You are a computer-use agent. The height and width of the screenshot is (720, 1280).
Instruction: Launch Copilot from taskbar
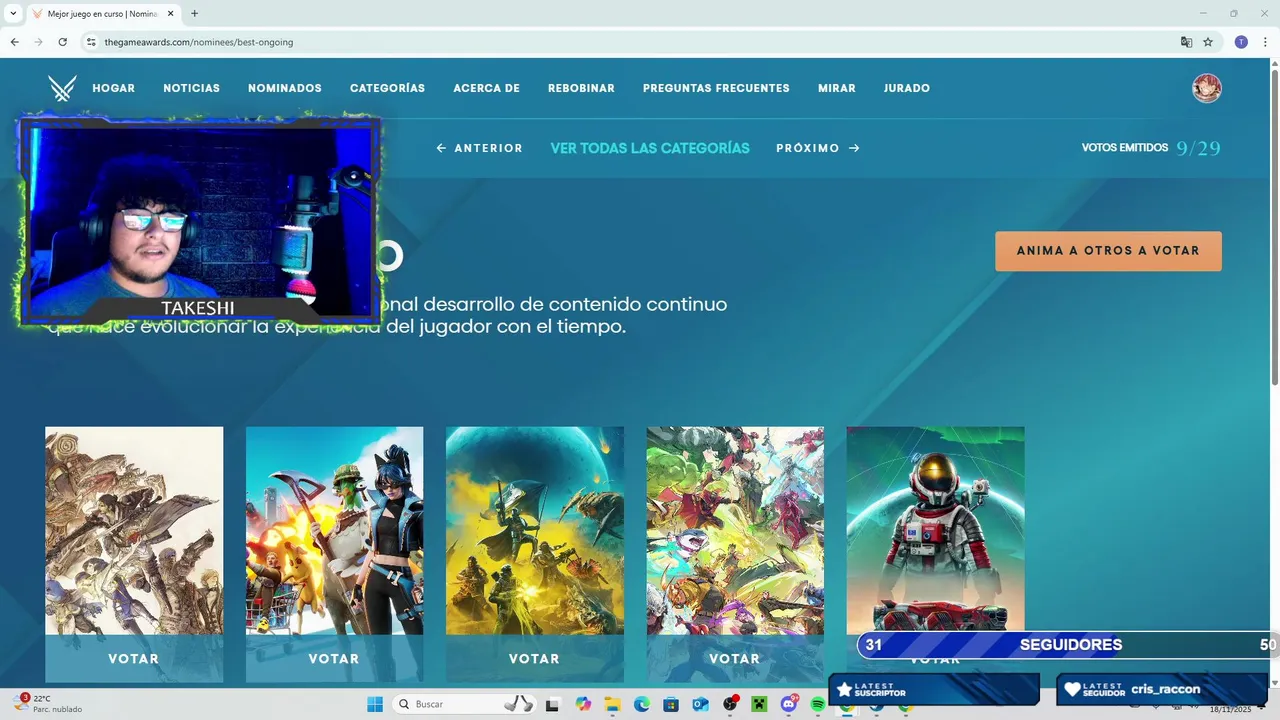pos(583,704)
